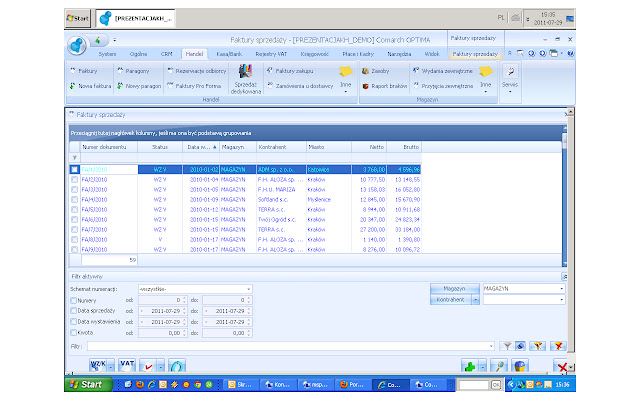The width and height of the screenshot is (640, 400).
Task: Switch to the Księgowość ribbon tab
Action: click(x=314, y=54)
